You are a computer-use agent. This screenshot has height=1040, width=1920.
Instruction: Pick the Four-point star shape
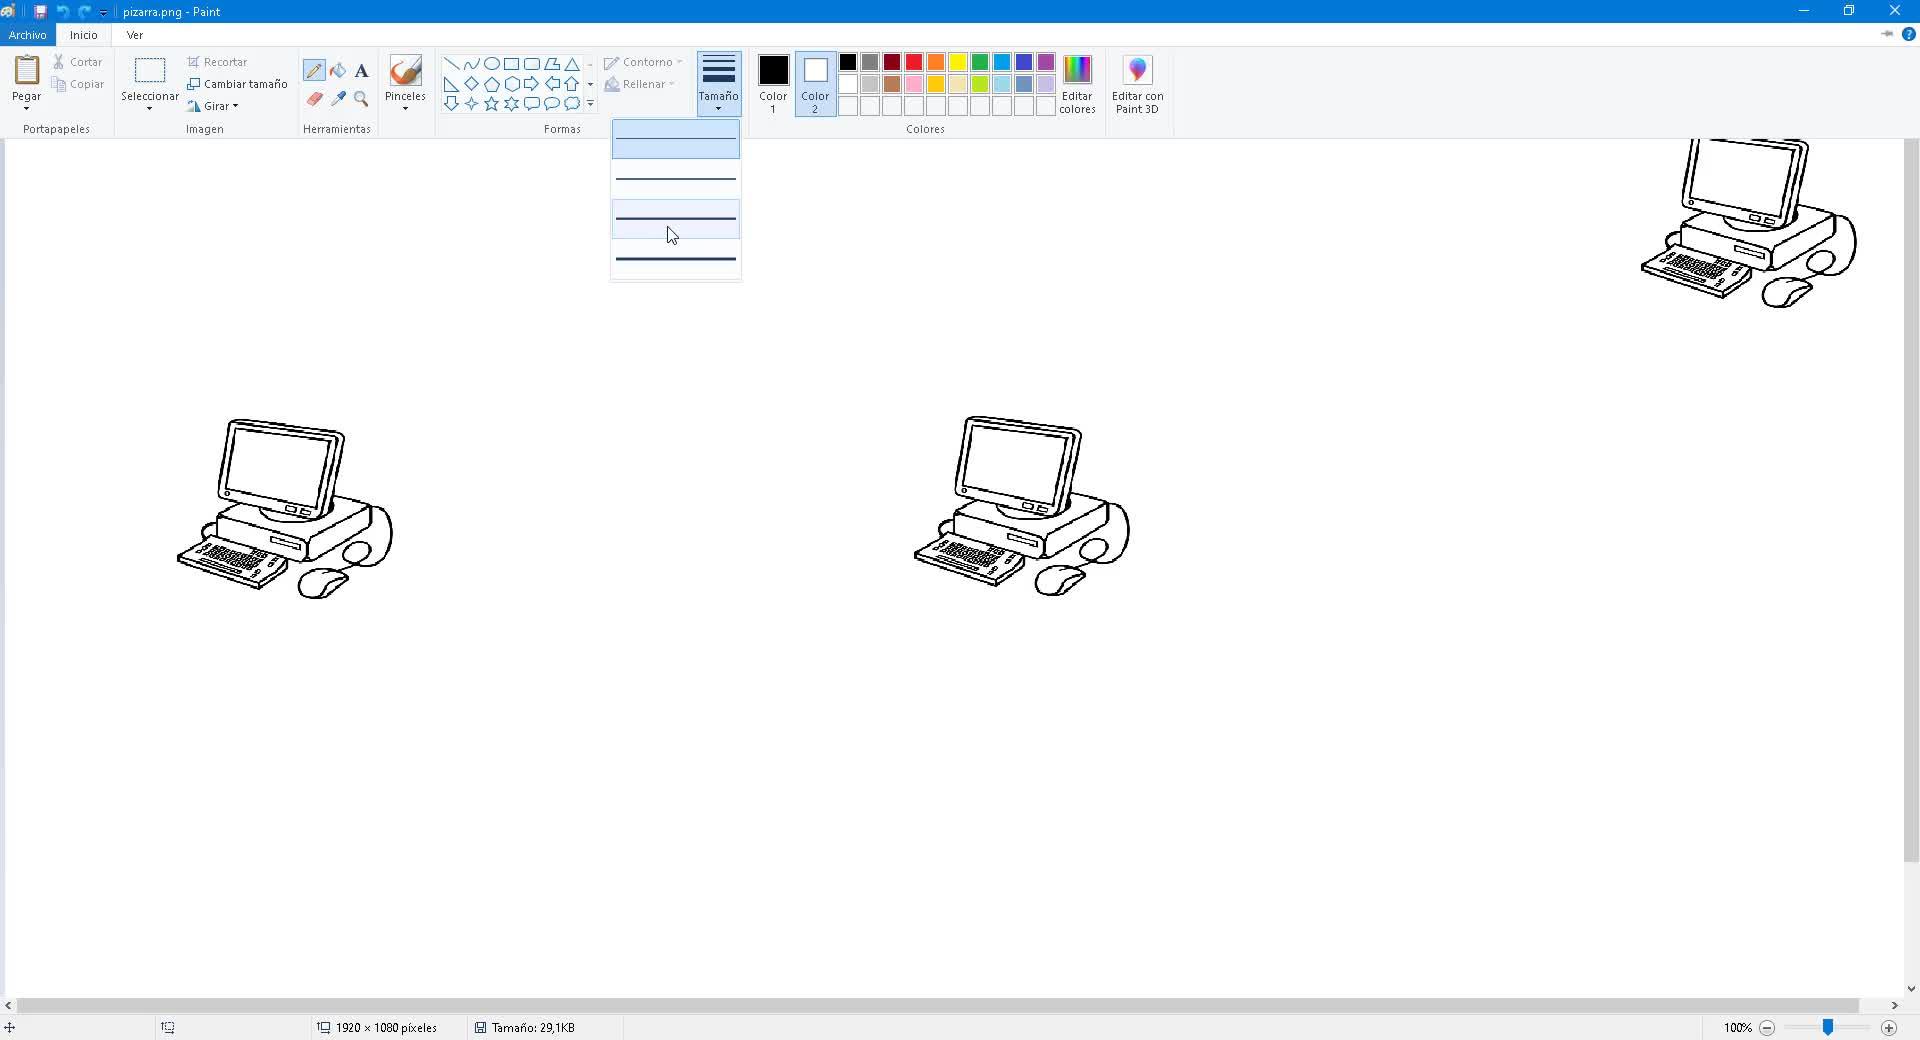coord(471,103)
